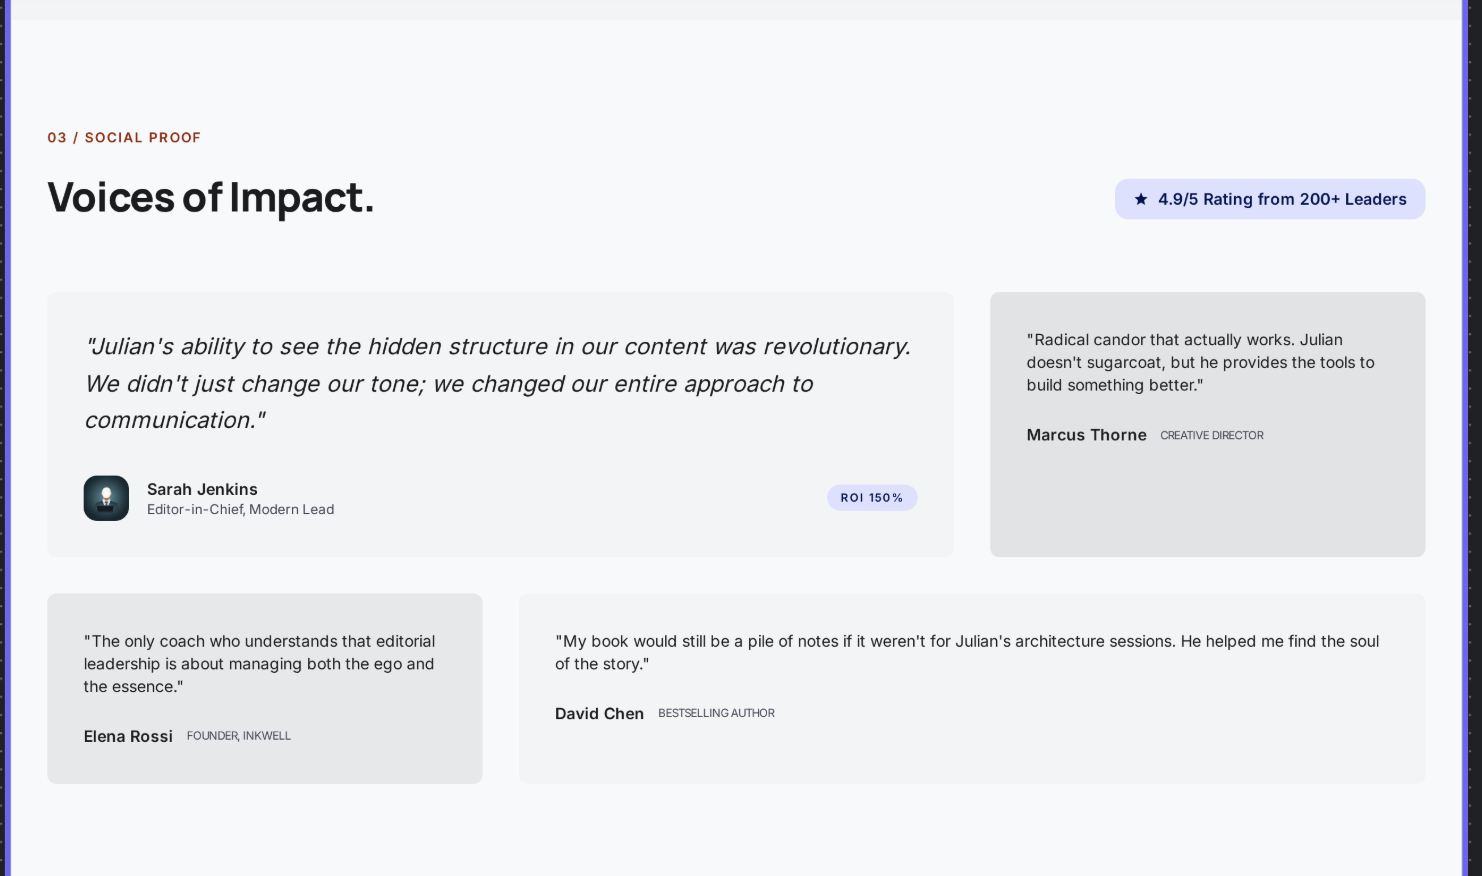Select the "FOUNDER, INKWELL" label
The width and height of the screenshot is (1482, 876).
pos(238,736)
